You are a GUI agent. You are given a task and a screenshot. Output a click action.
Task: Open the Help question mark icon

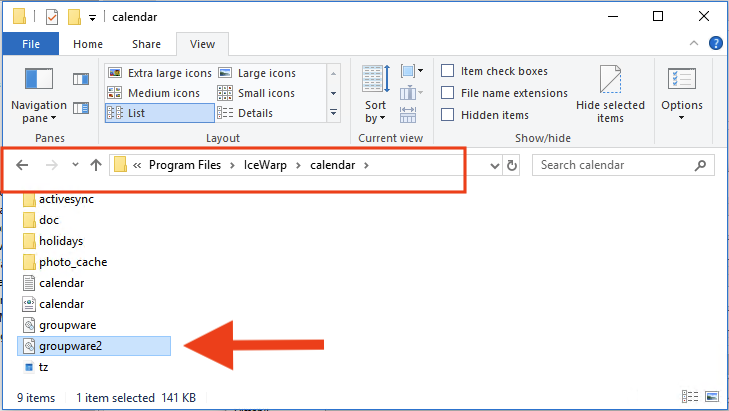point(716,43)
